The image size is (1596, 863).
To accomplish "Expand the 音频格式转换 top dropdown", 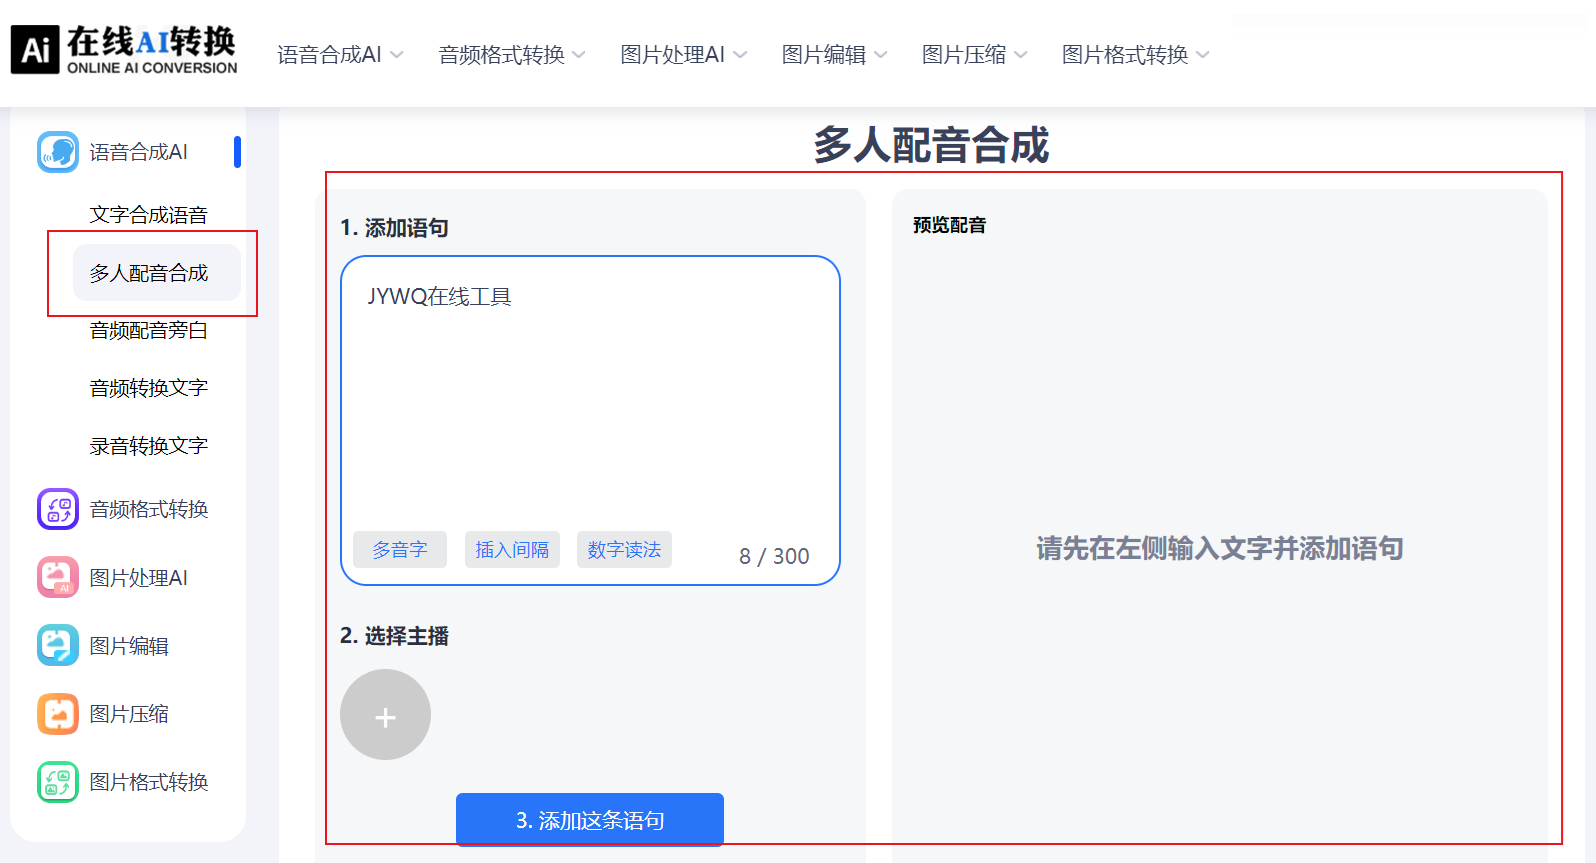I will pyautogui.click(x=511, y=55).
